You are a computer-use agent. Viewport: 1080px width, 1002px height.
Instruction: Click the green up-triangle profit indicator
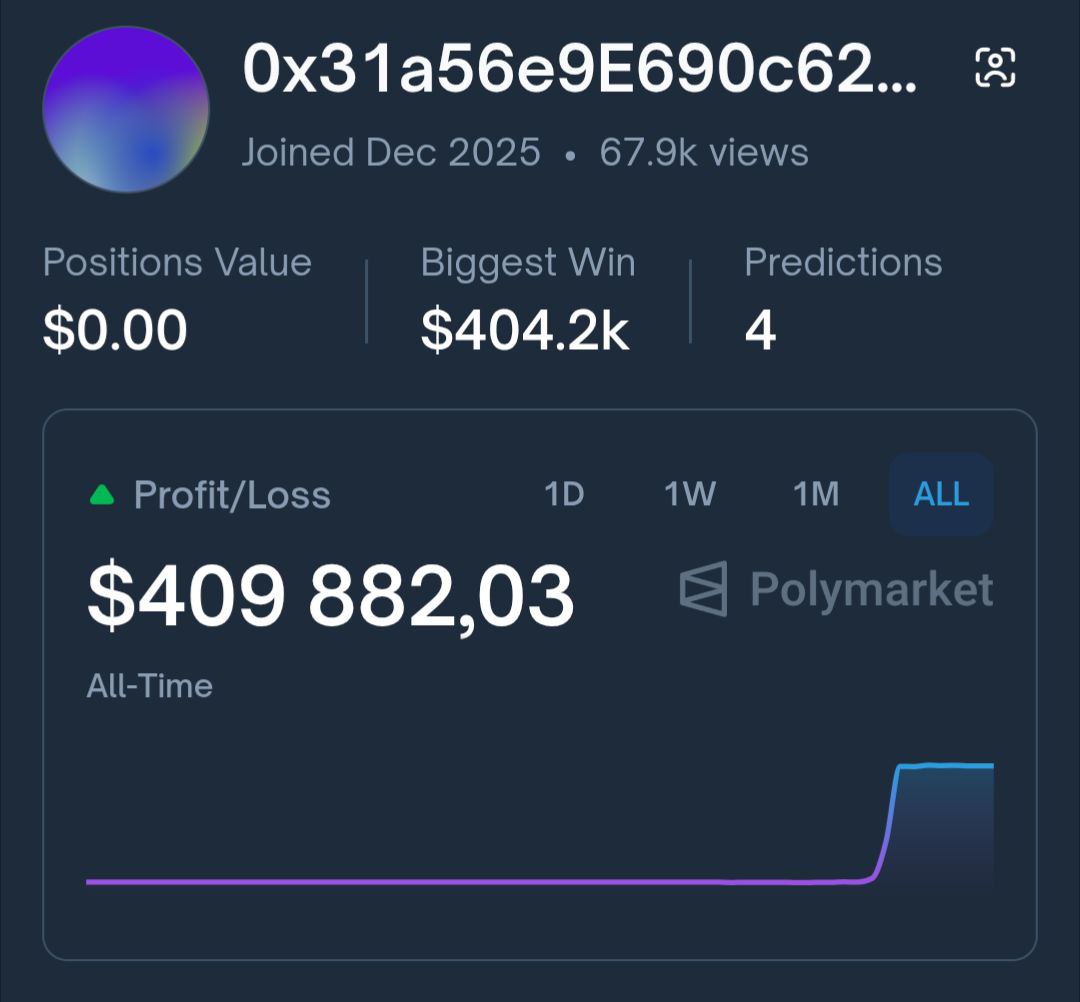tap(102, 495)
